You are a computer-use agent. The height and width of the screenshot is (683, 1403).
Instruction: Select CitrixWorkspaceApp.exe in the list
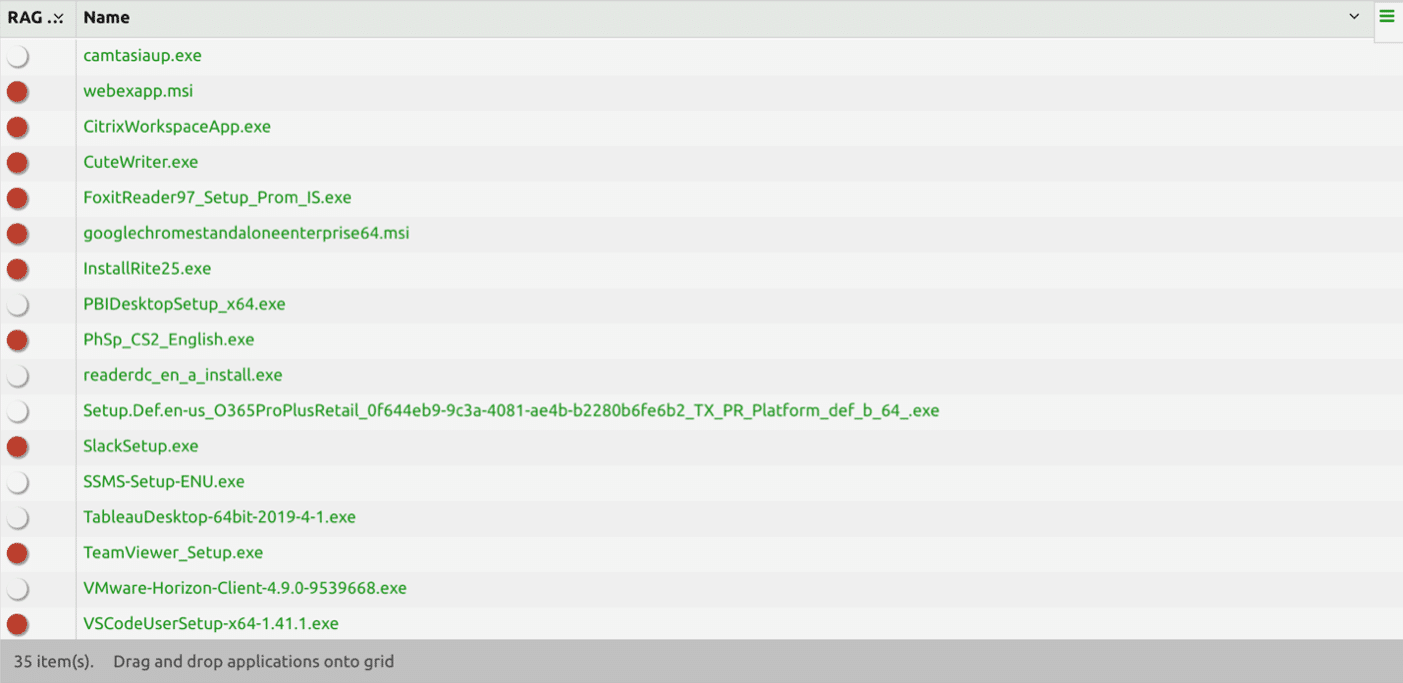[177, 127]
